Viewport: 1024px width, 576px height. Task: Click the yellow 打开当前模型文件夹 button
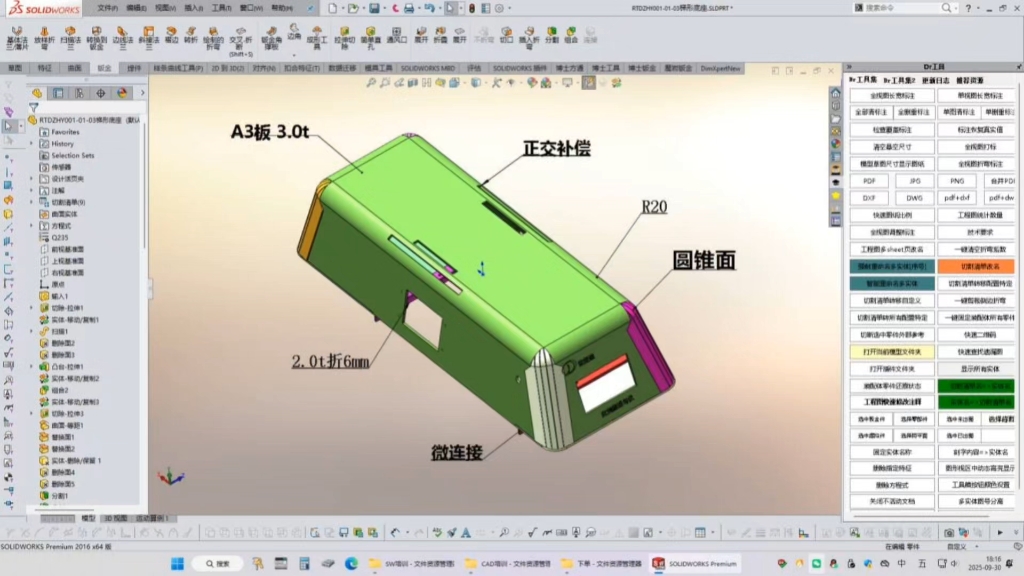tap(892, 352)
